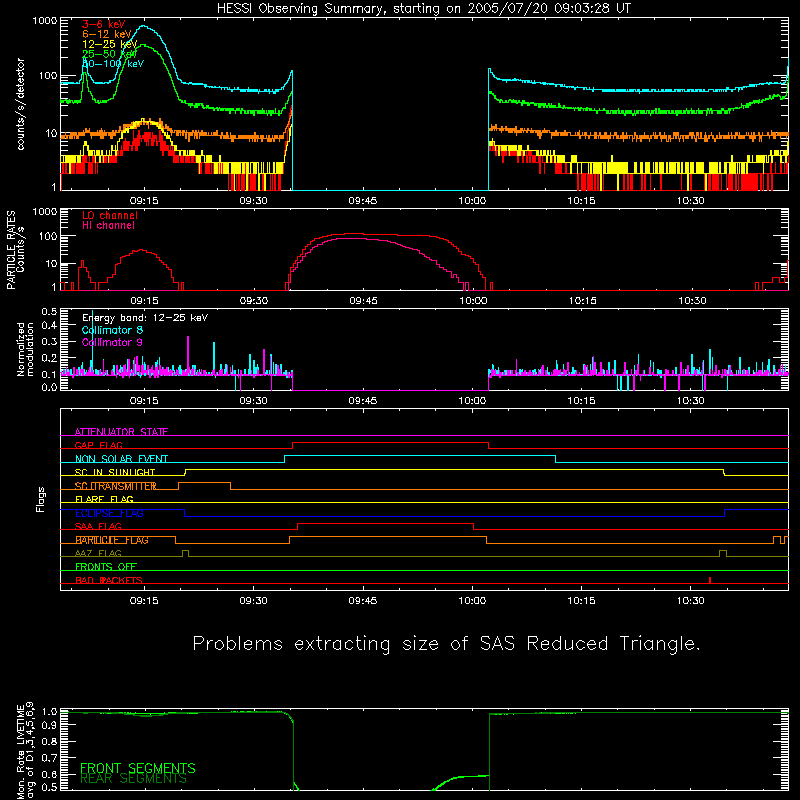Select the NON_SOLAR_EVENT flag label

[121, 459]
